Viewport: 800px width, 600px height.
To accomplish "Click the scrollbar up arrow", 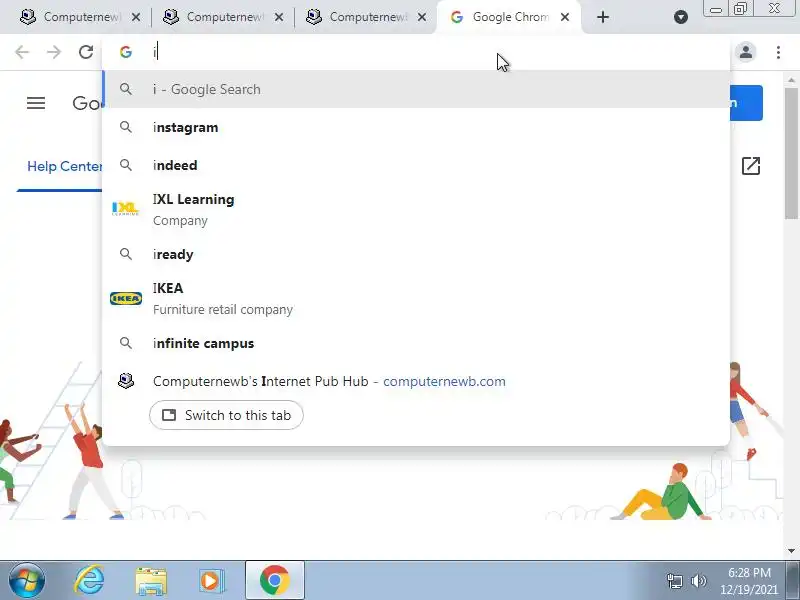I will coord(791,80).
